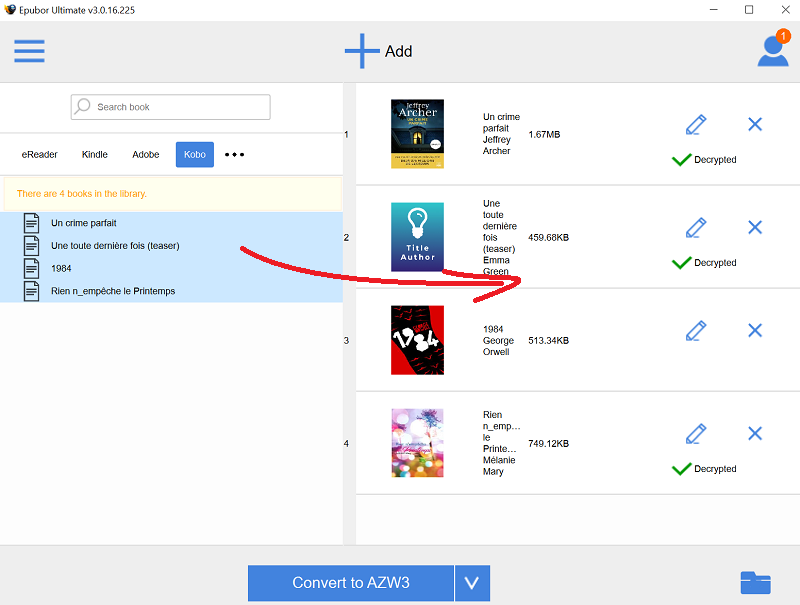Switch to the Adobe tab

[x=145, y=155]
